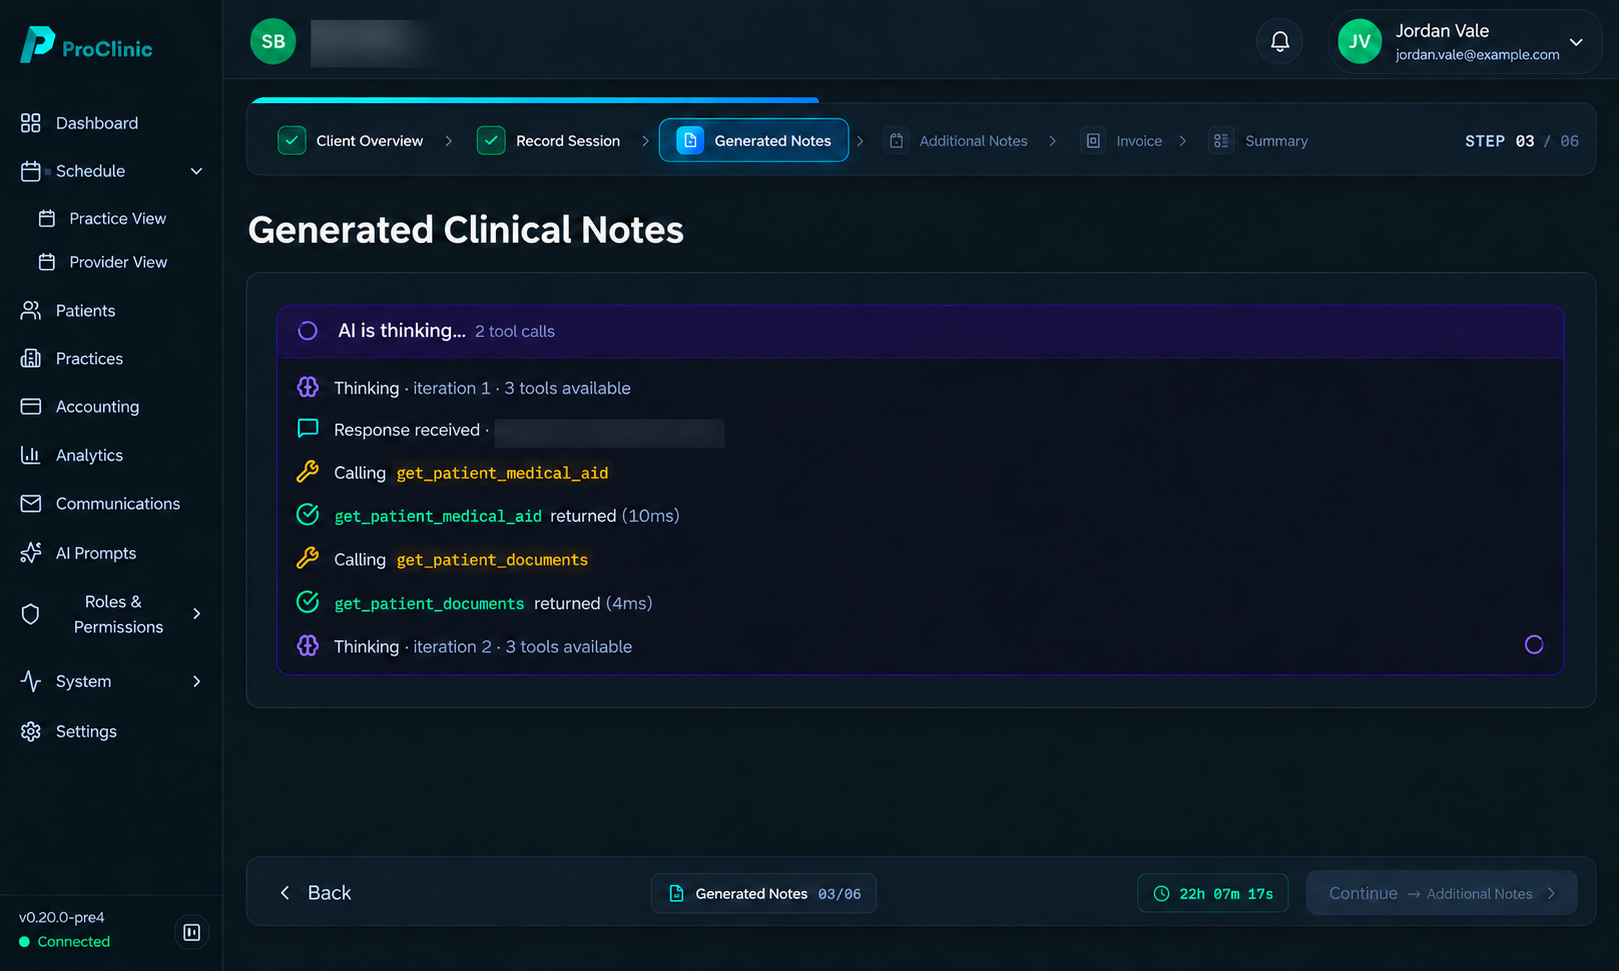Open the Additional Notes step
The width and height of the screenshot is (1619, 971).
pyautogui.click(x=958, y=141)
